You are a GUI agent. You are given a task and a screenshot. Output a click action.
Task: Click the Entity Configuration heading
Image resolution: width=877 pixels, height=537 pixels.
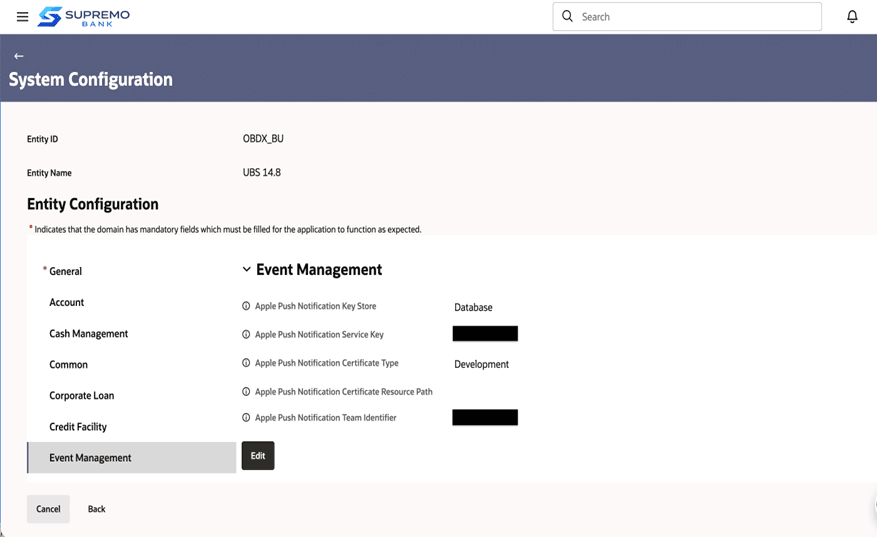[93, 204]
